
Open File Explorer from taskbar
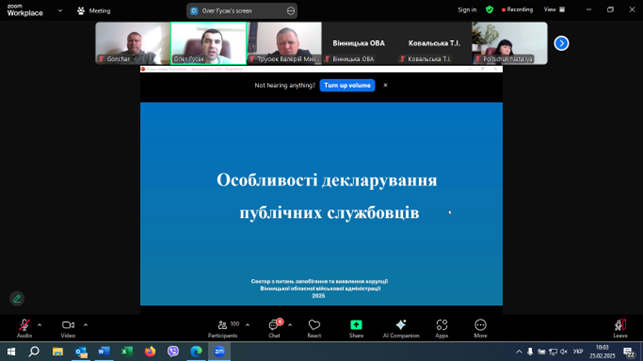(57, 352)
